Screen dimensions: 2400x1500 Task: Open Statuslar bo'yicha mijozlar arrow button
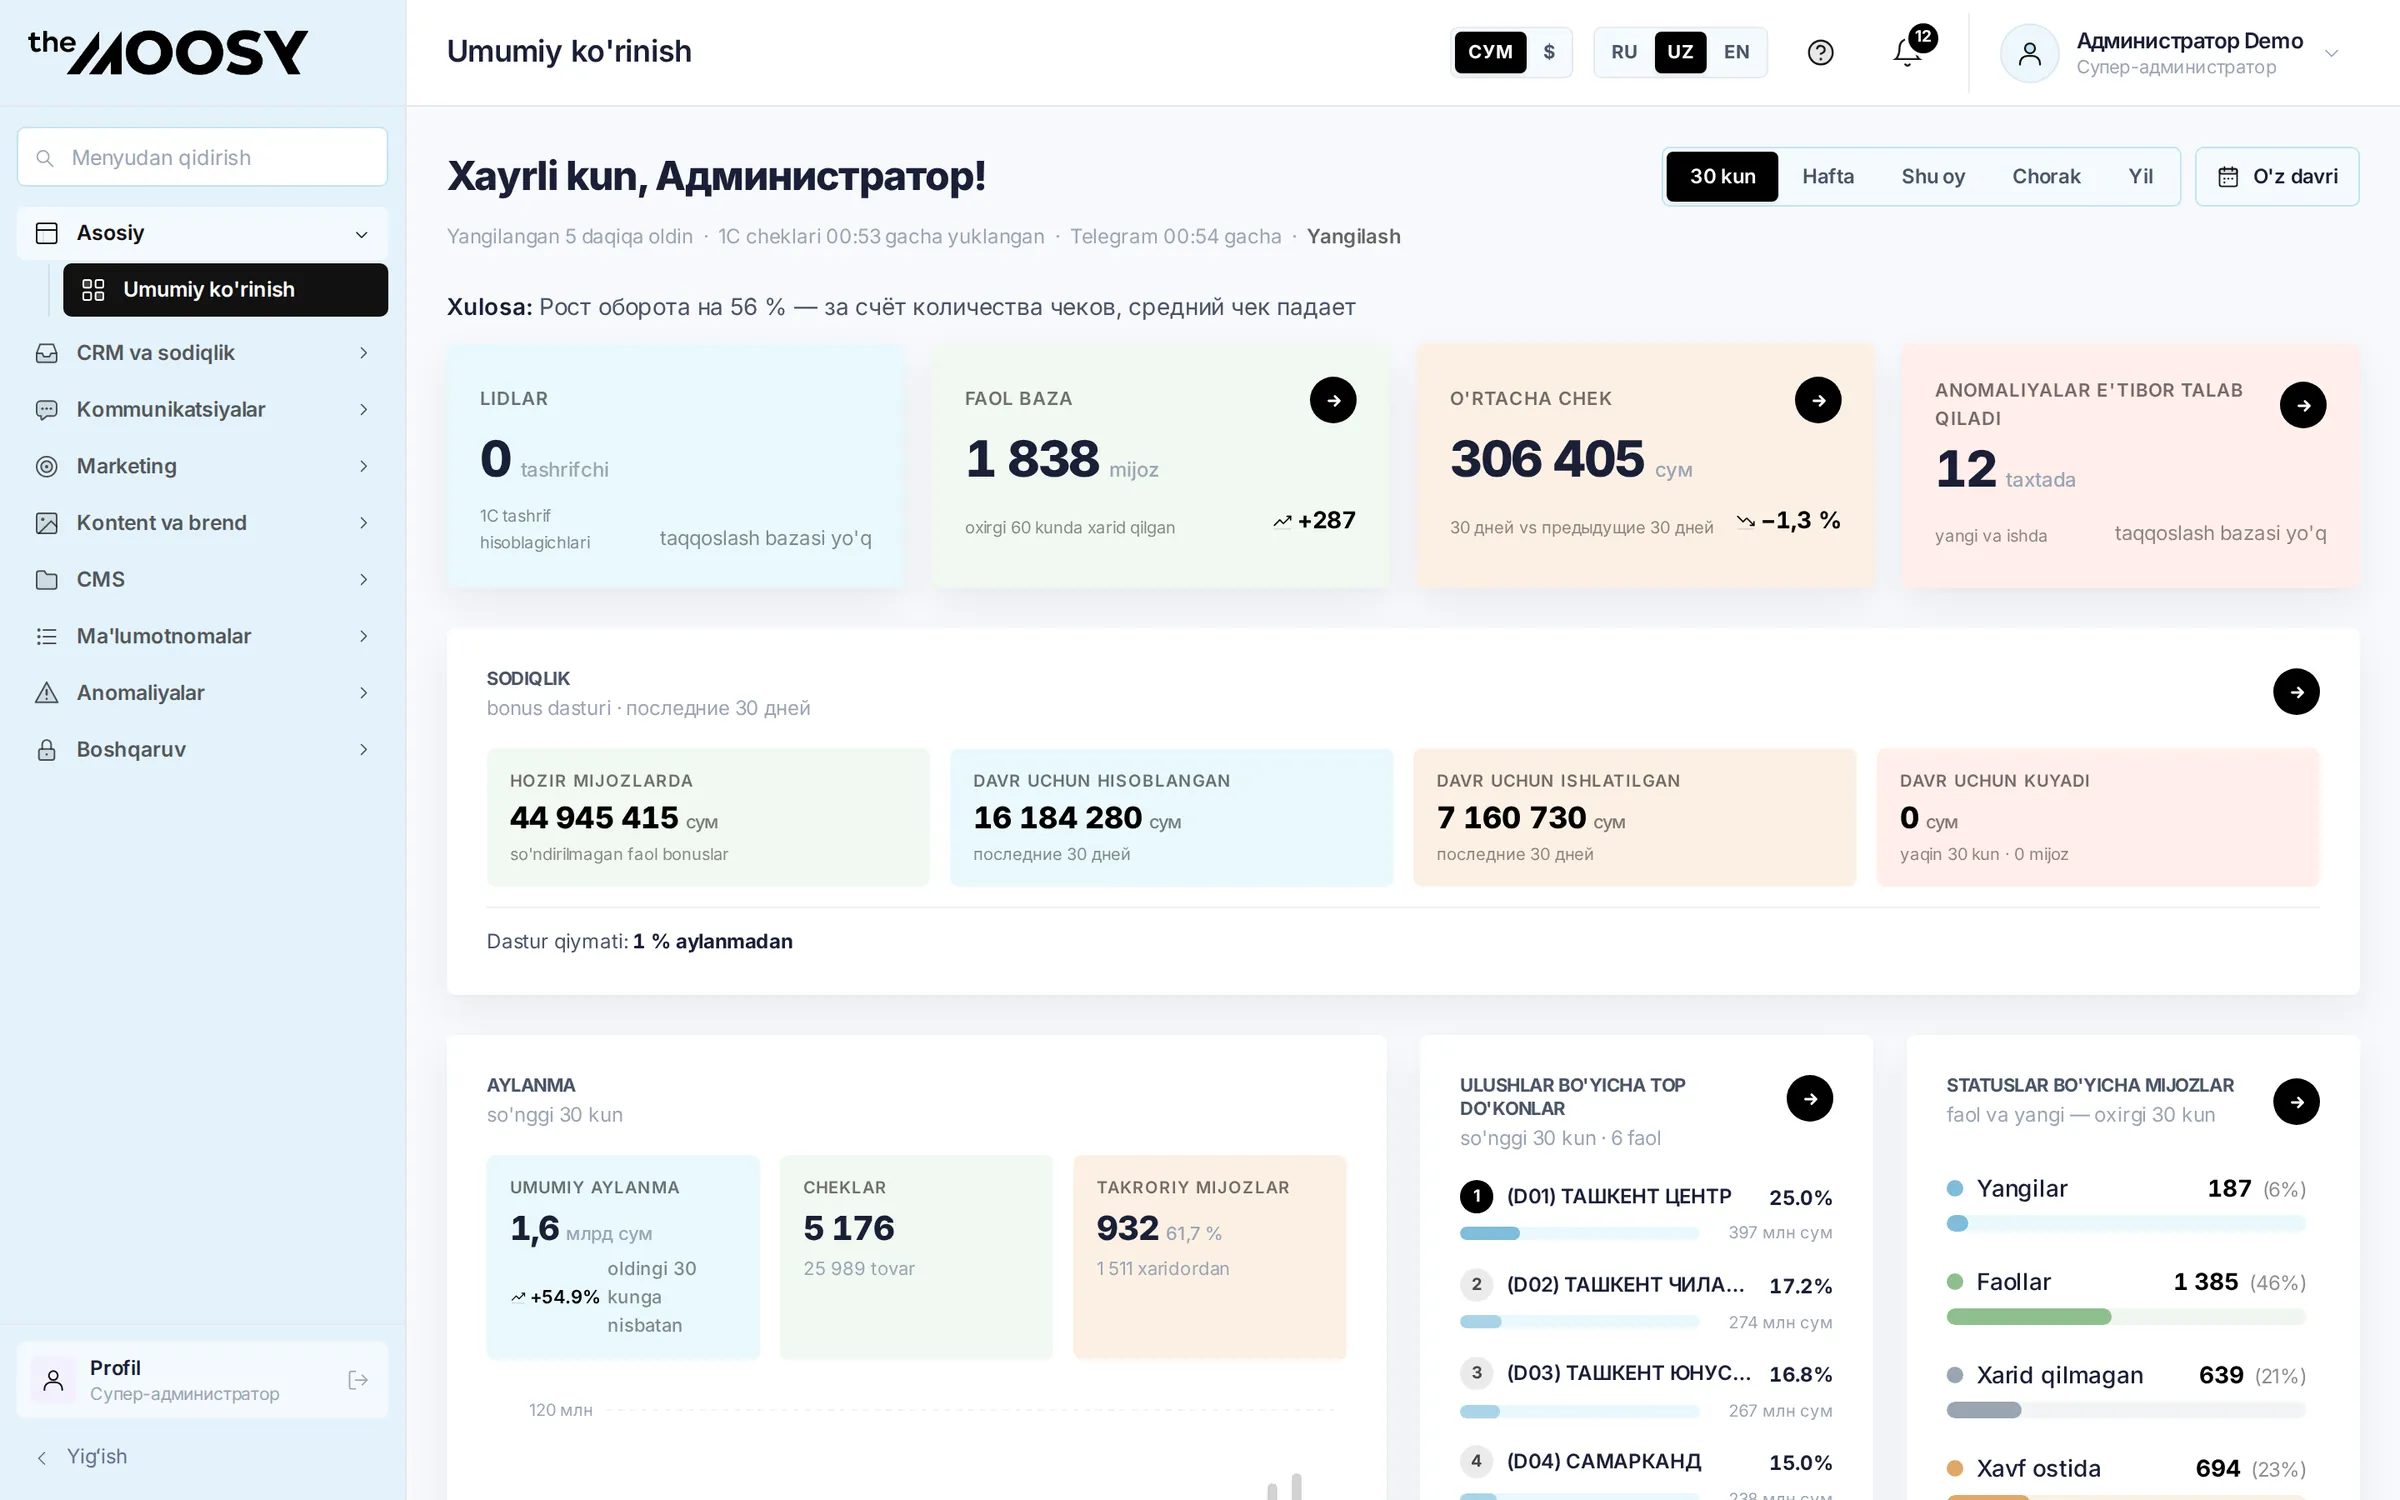click(x=2296, y=1102)
